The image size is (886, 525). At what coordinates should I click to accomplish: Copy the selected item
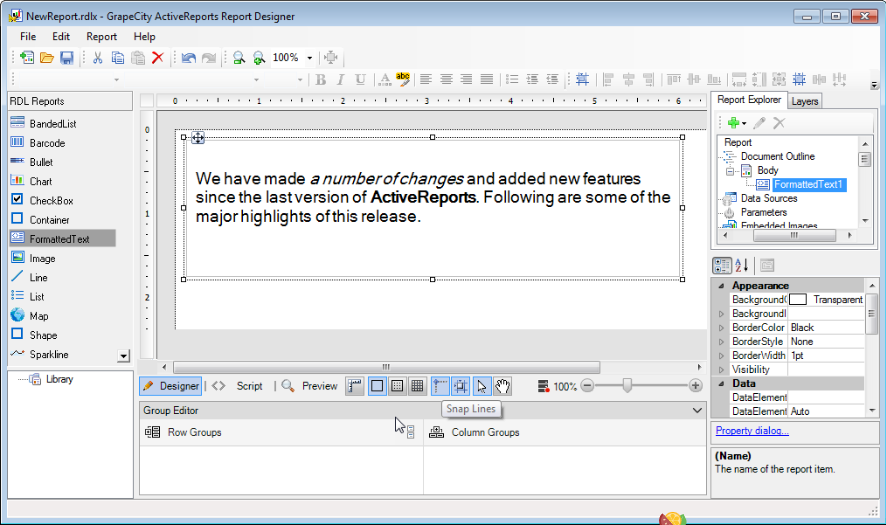(x=118, y=57)
